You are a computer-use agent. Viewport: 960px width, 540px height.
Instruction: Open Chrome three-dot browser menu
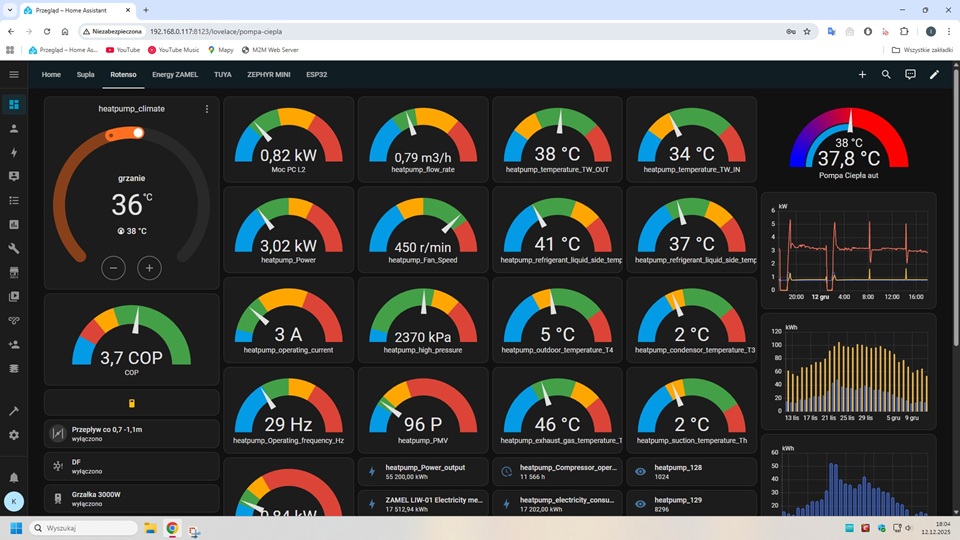tap(949, 31)
